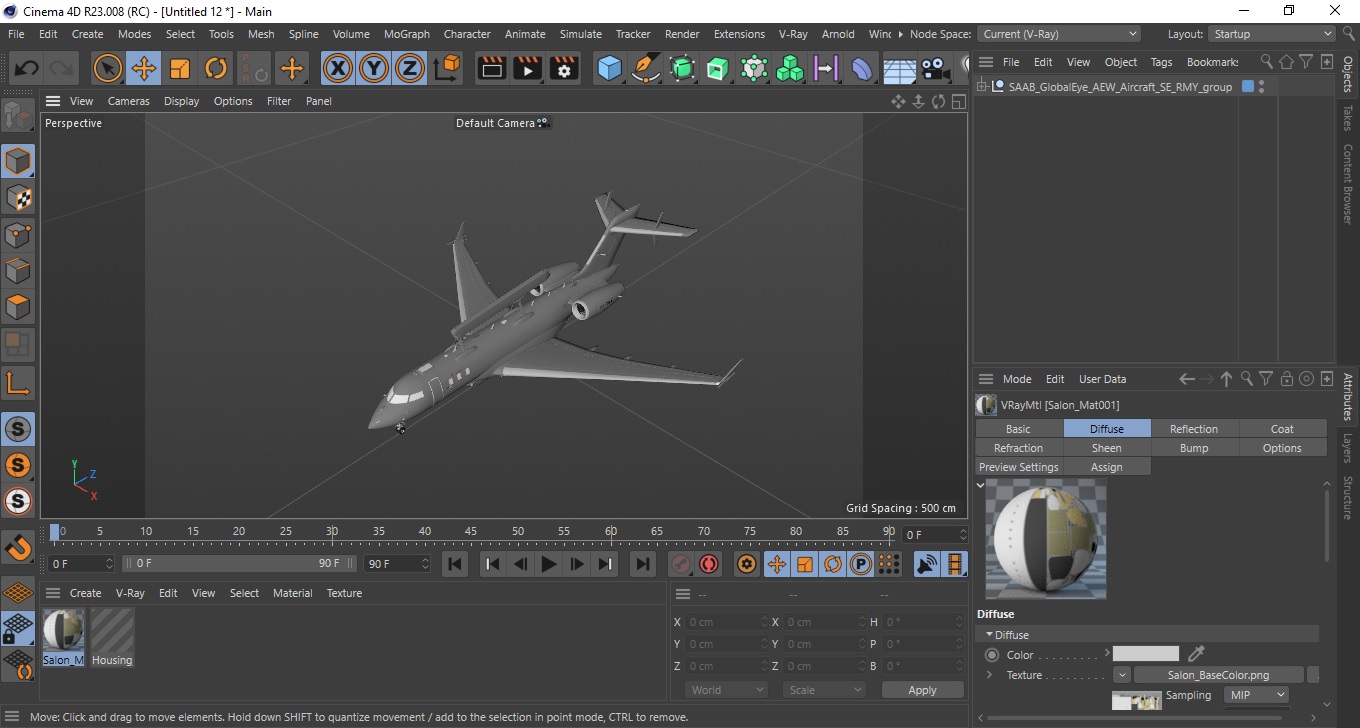Open the Spline Pen tool

[x=646, y=68]
